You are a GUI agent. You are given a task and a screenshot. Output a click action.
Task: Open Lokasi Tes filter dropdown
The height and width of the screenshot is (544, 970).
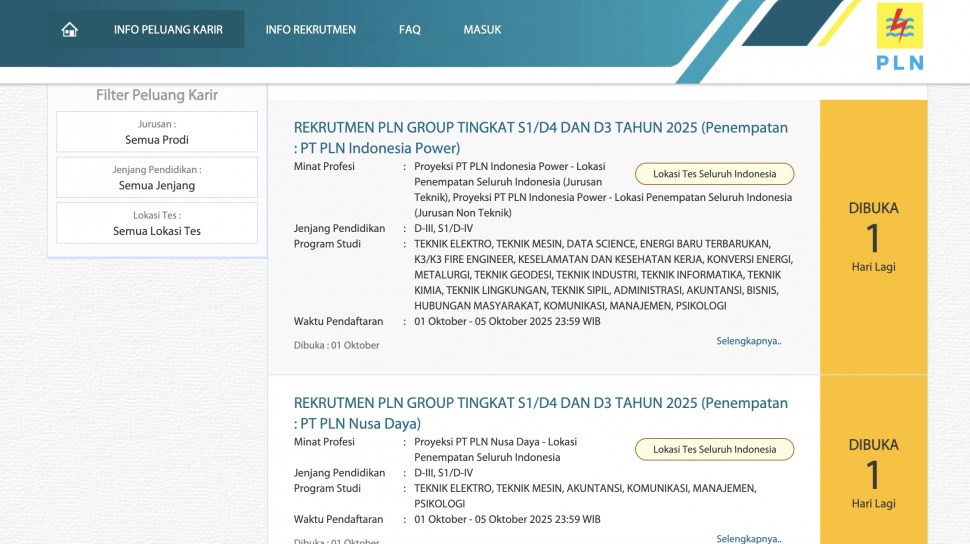click(x=157, y=223)
